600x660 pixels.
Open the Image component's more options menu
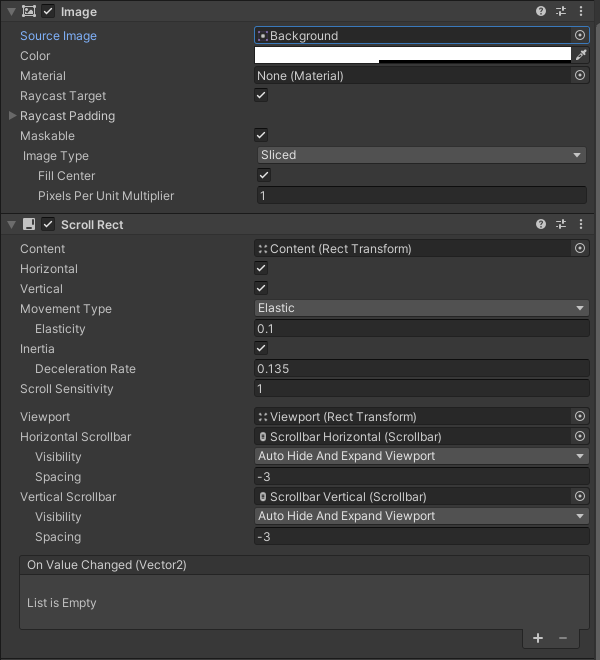tap(581, 11)
